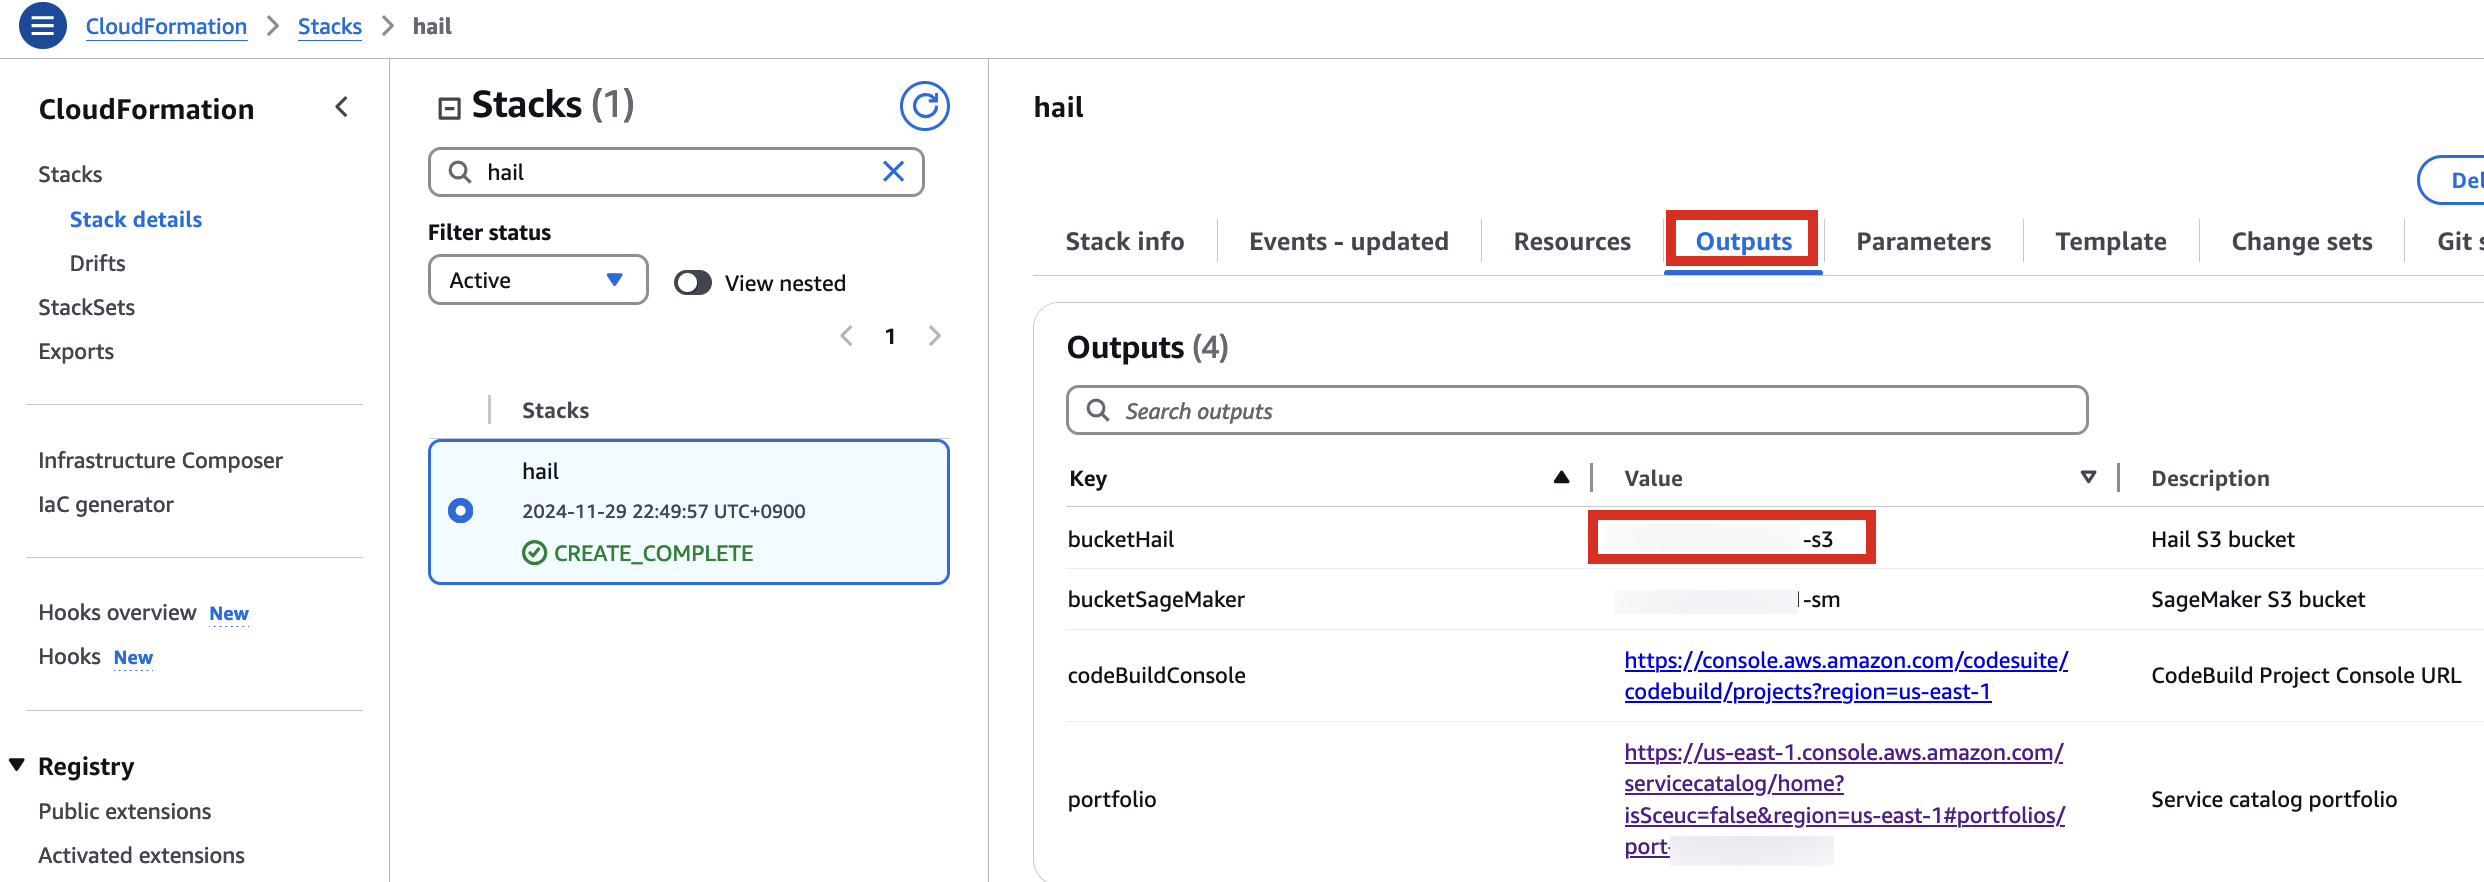This screenshot has height=882, width=2484.
Task: Focus the stacks search field
Action: coord(676,172)
